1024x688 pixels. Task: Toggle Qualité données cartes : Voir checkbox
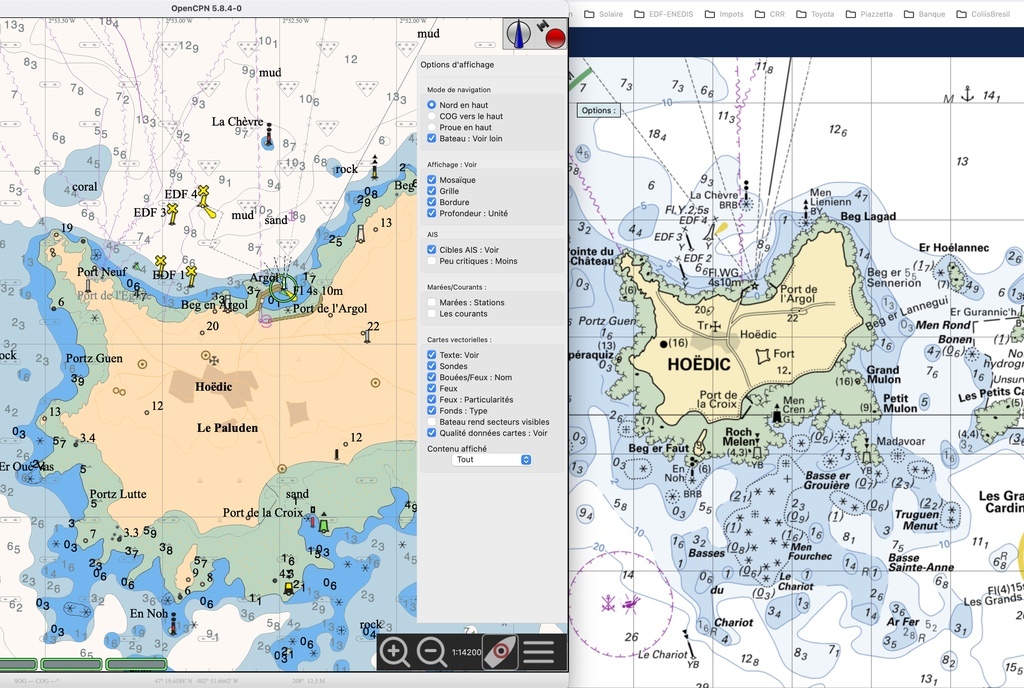[x=432, y=433]
